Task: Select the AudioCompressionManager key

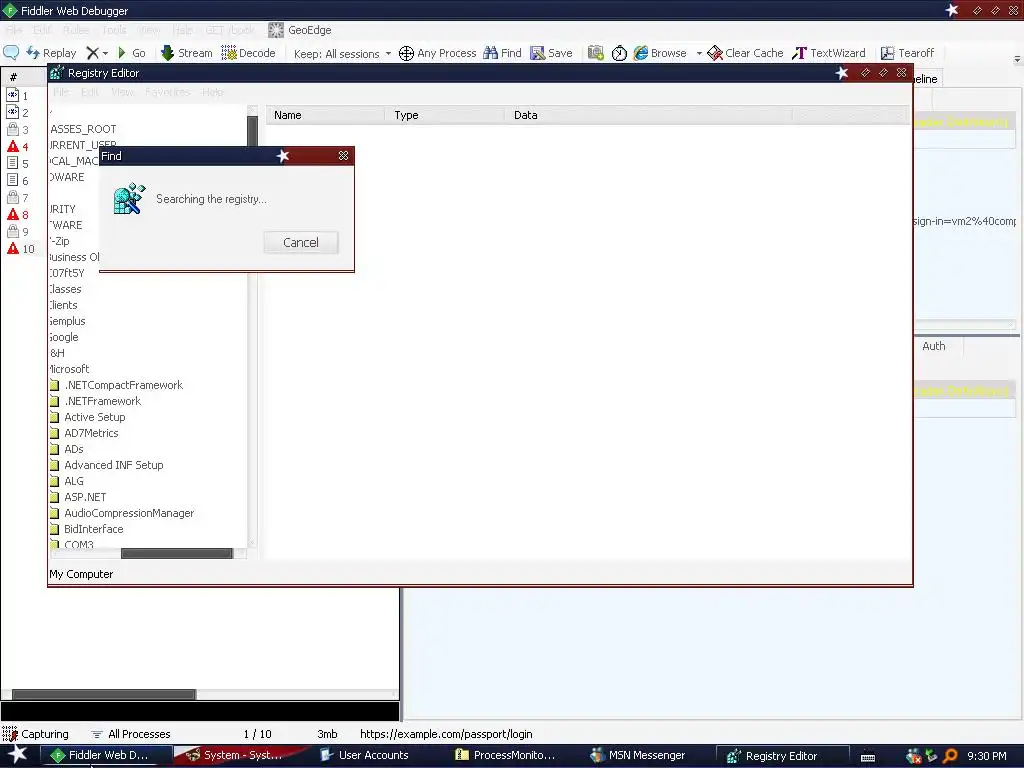Action: coord(129,513)
